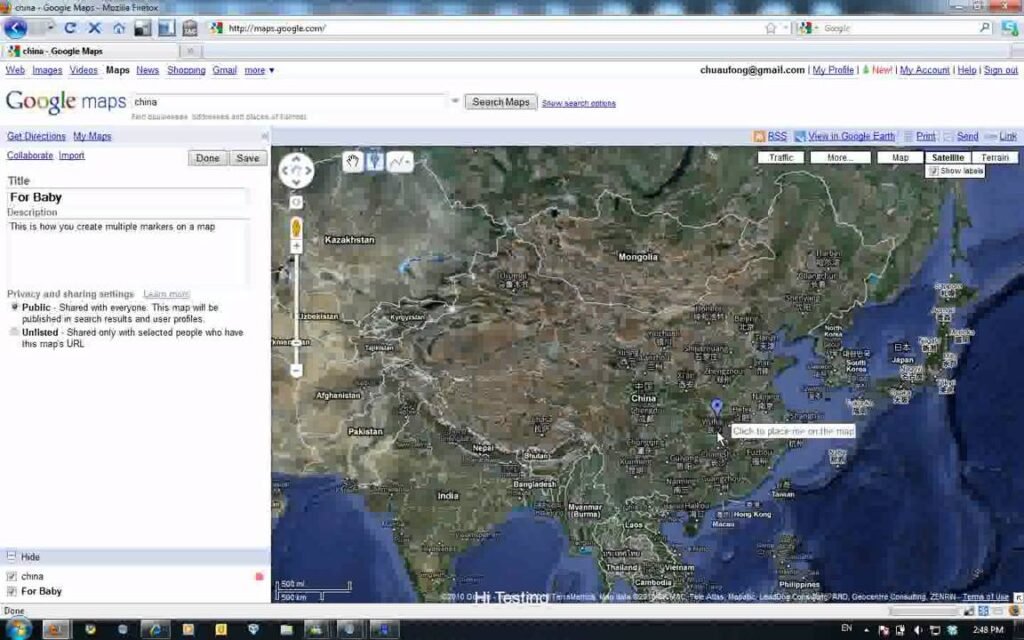The height and width of the screenshot is (640, 1024).
Task: Zoom out with the minus button
Action: point(296,370)
